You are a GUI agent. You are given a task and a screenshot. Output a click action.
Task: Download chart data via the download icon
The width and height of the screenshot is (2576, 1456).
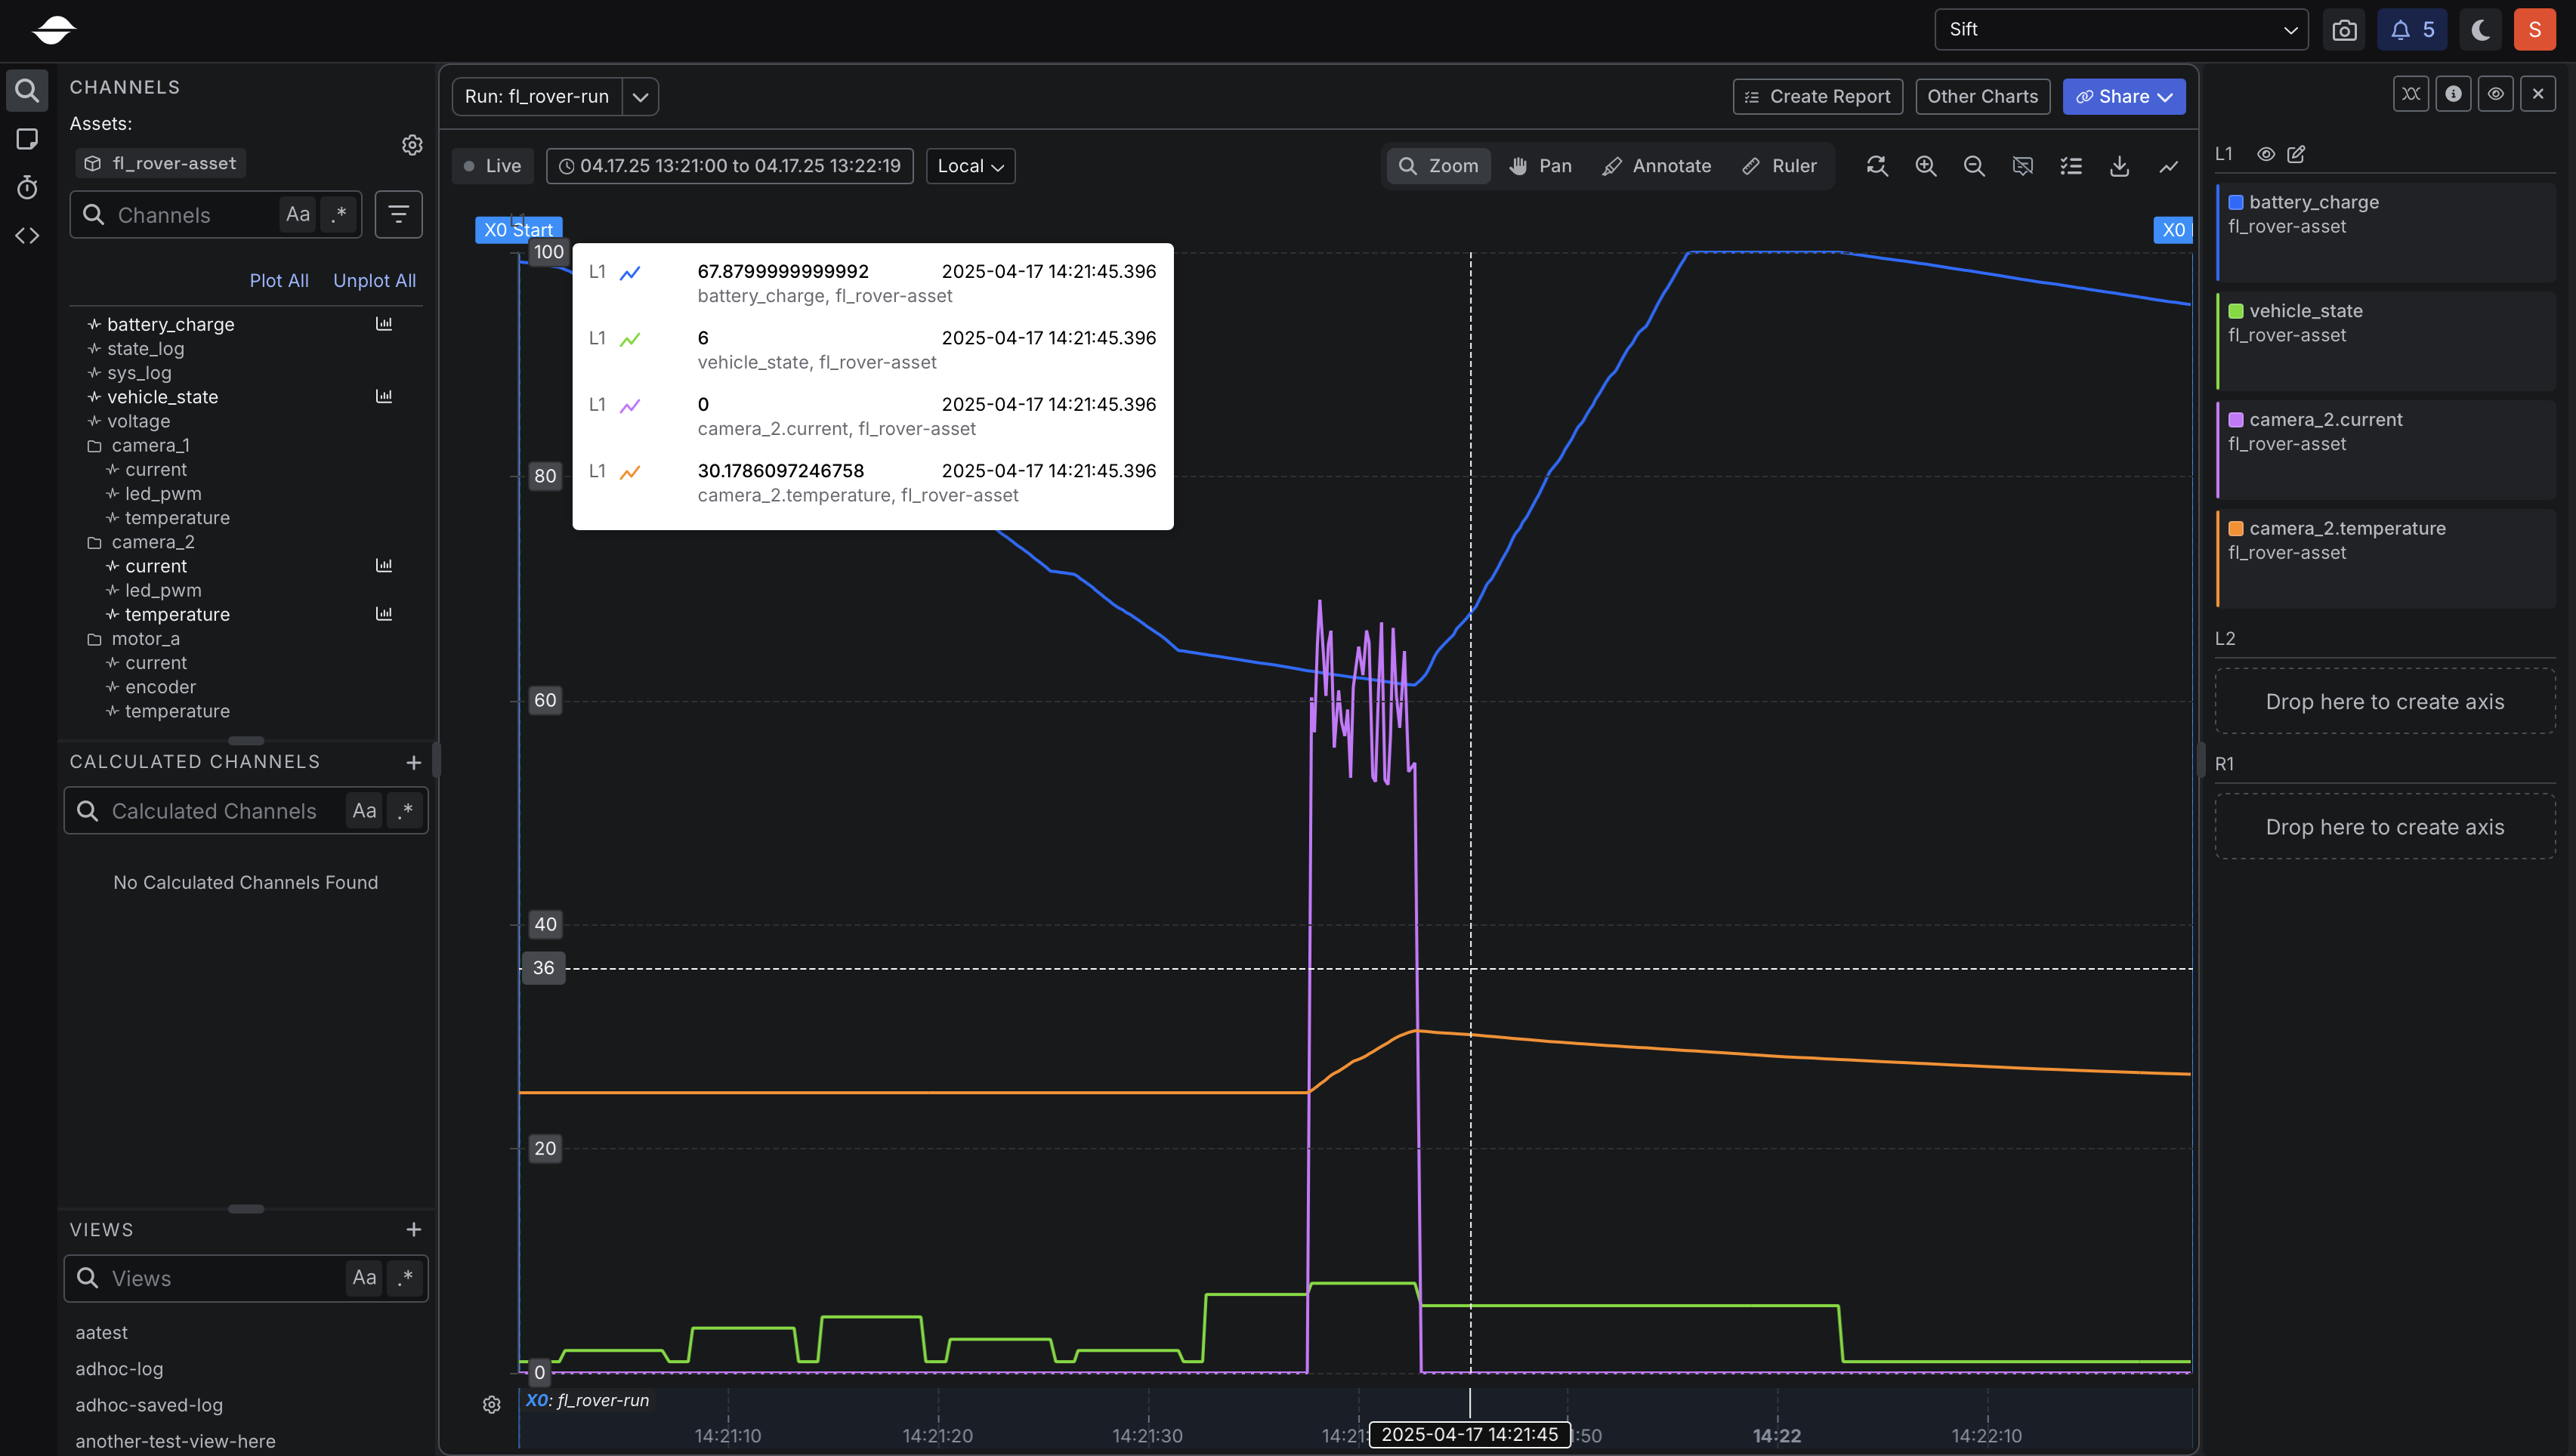click(2119, 166)
